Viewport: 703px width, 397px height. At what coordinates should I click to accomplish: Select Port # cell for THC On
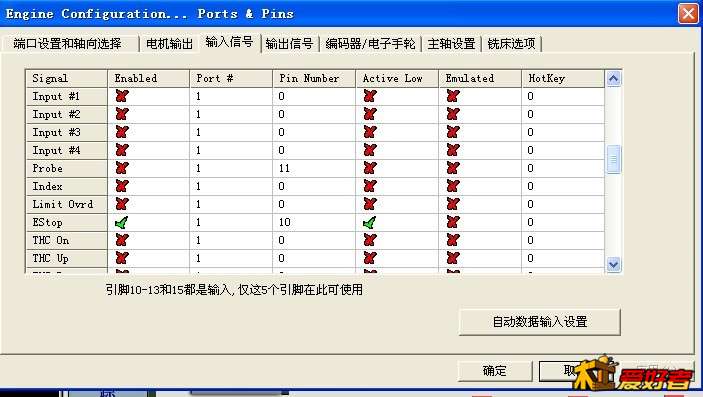pos(231,240)
